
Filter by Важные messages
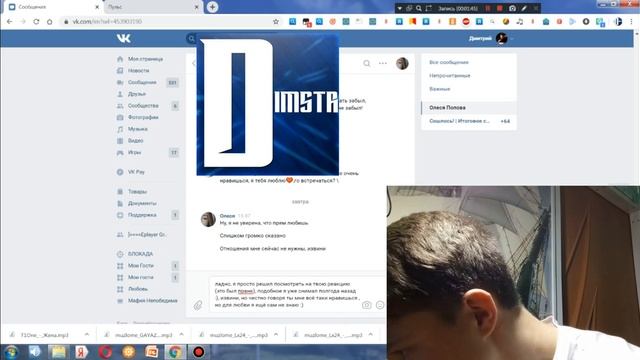[440, 89]
